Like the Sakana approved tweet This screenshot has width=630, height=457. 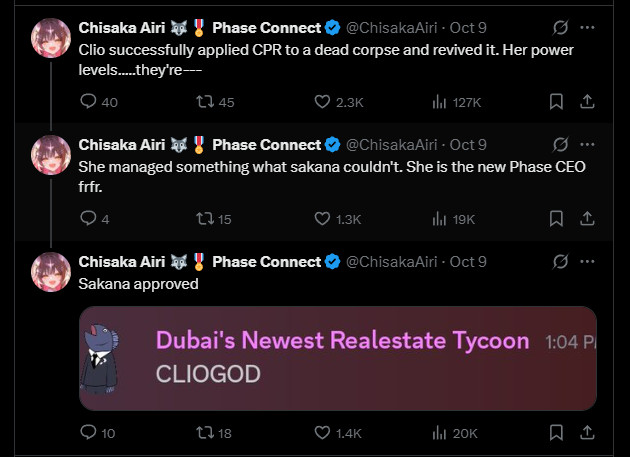[x=323, y=433]
